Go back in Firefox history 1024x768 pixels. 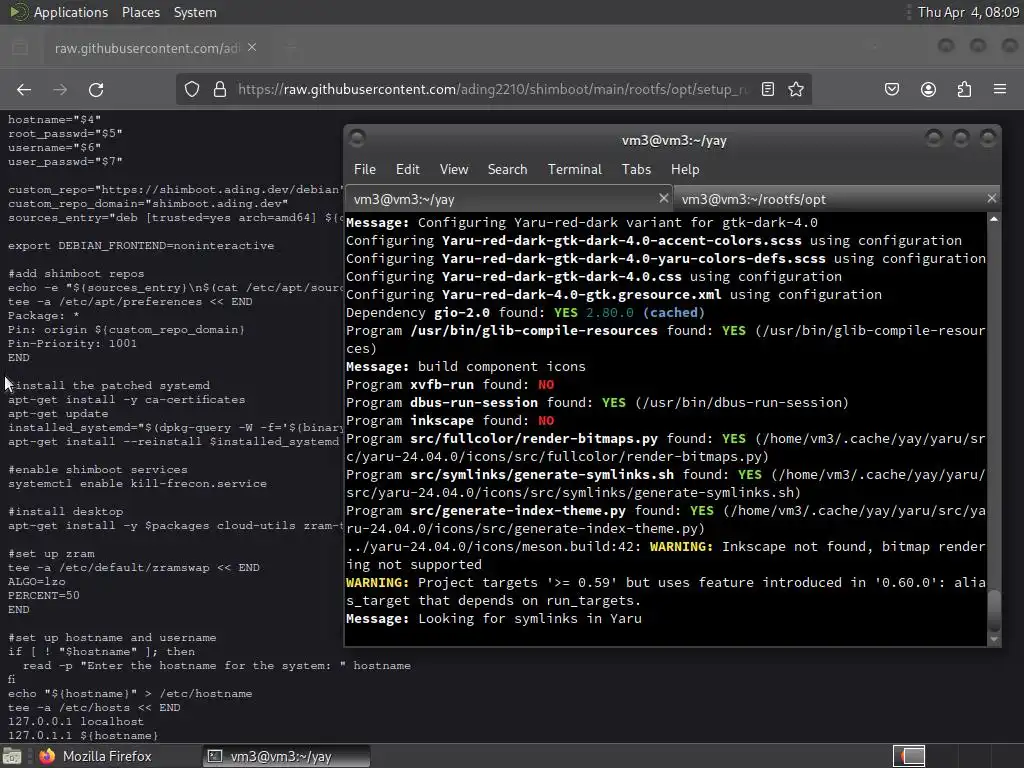(x=24, y=89)
